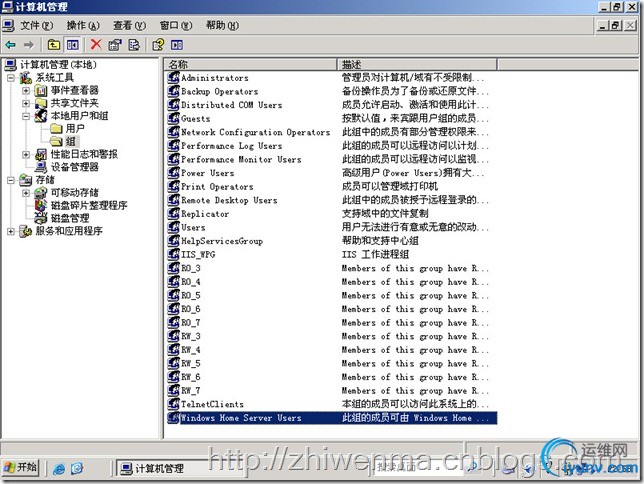The height and width of the screenshot is (484, 644).
Task: Collapse the 存储 tree node
Action: click(11, 180)
